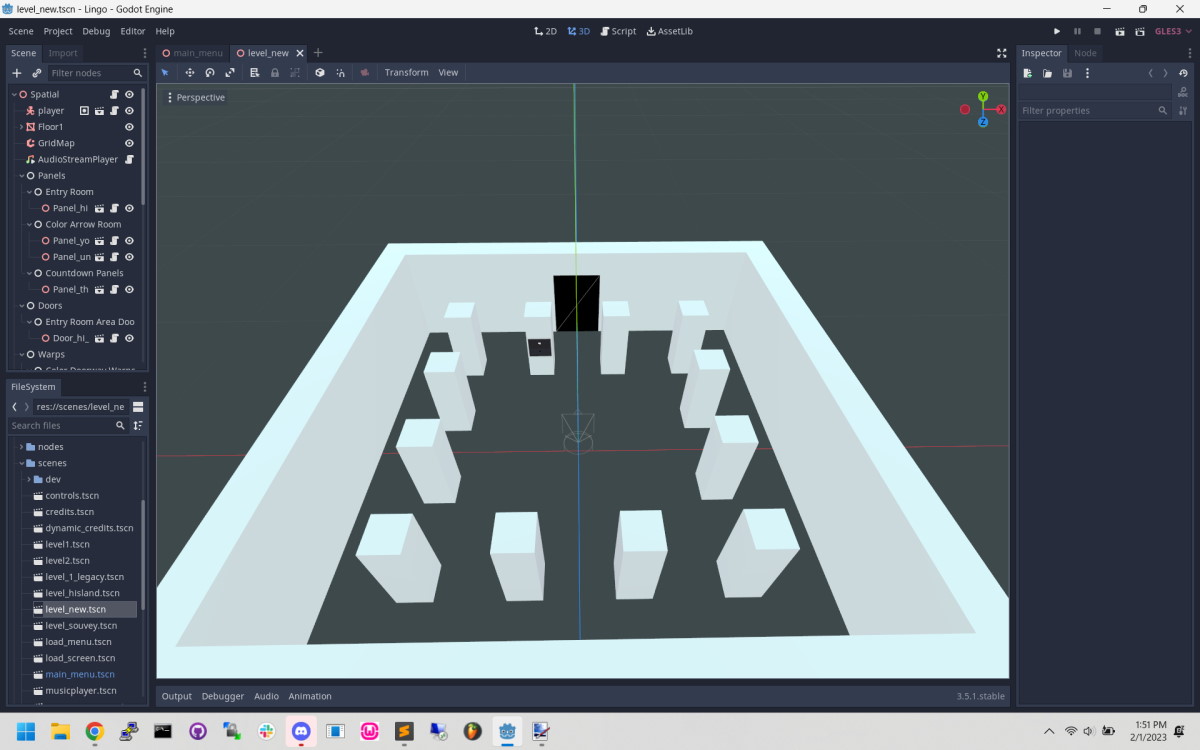This screenshot has height=750, width=1200.
Task: Hide the GridMap node
Action: click(129, 143)
